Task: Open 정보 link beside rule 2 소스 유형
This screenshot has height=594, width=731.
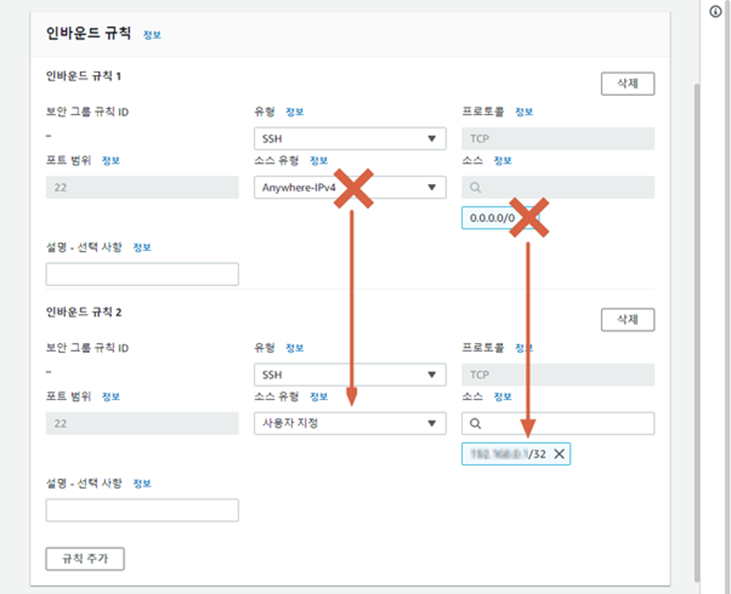Action: [319, 396]
